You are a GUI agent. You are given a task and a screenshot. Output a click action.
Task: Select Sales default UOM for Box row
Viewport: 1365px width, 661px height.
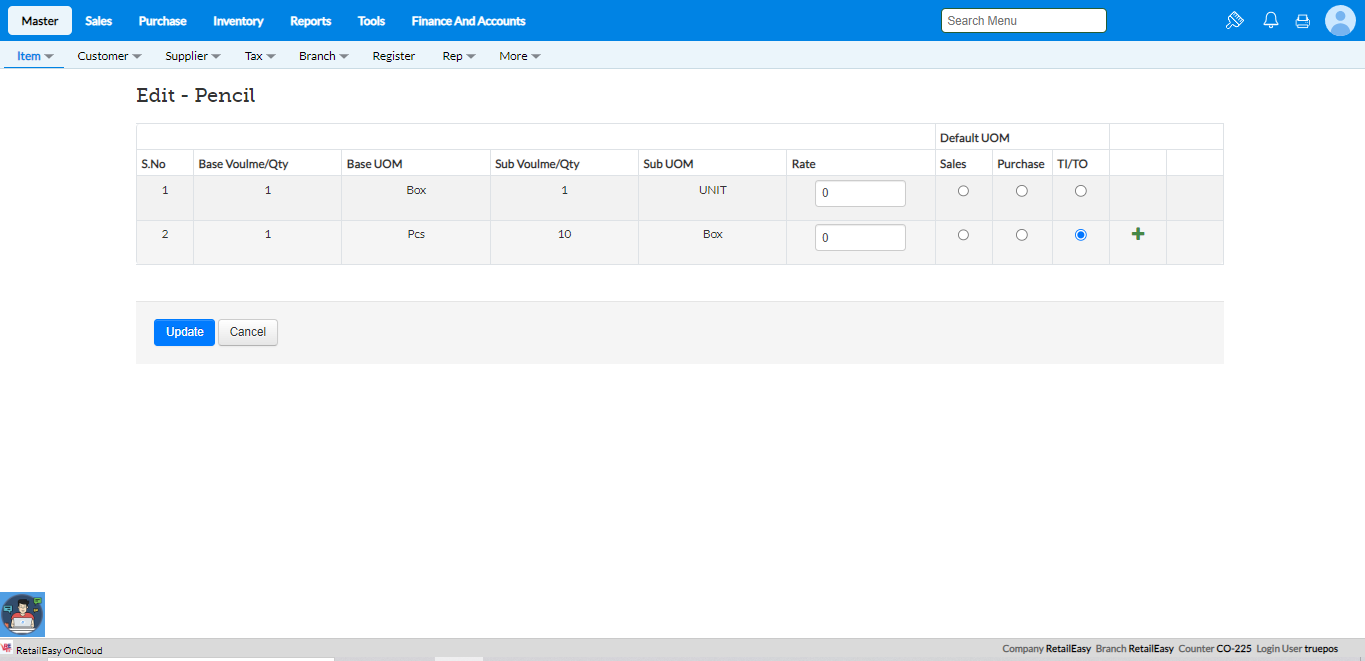(x=963, y=191)
